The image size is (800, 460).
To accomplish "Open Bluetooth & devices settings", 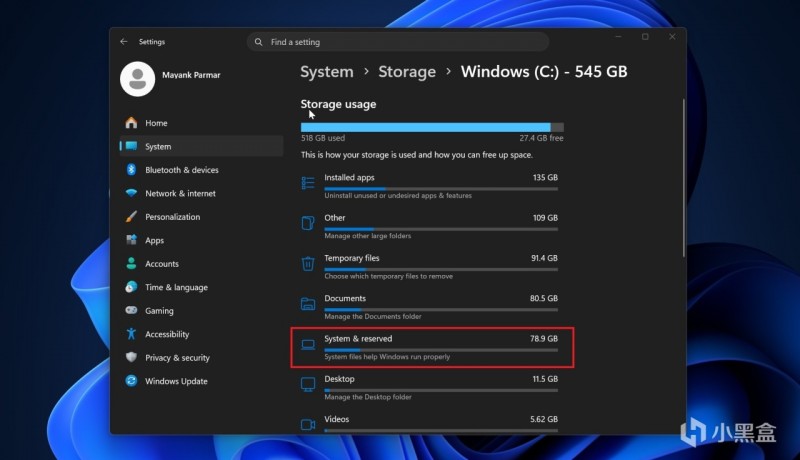I will (201, 170).
